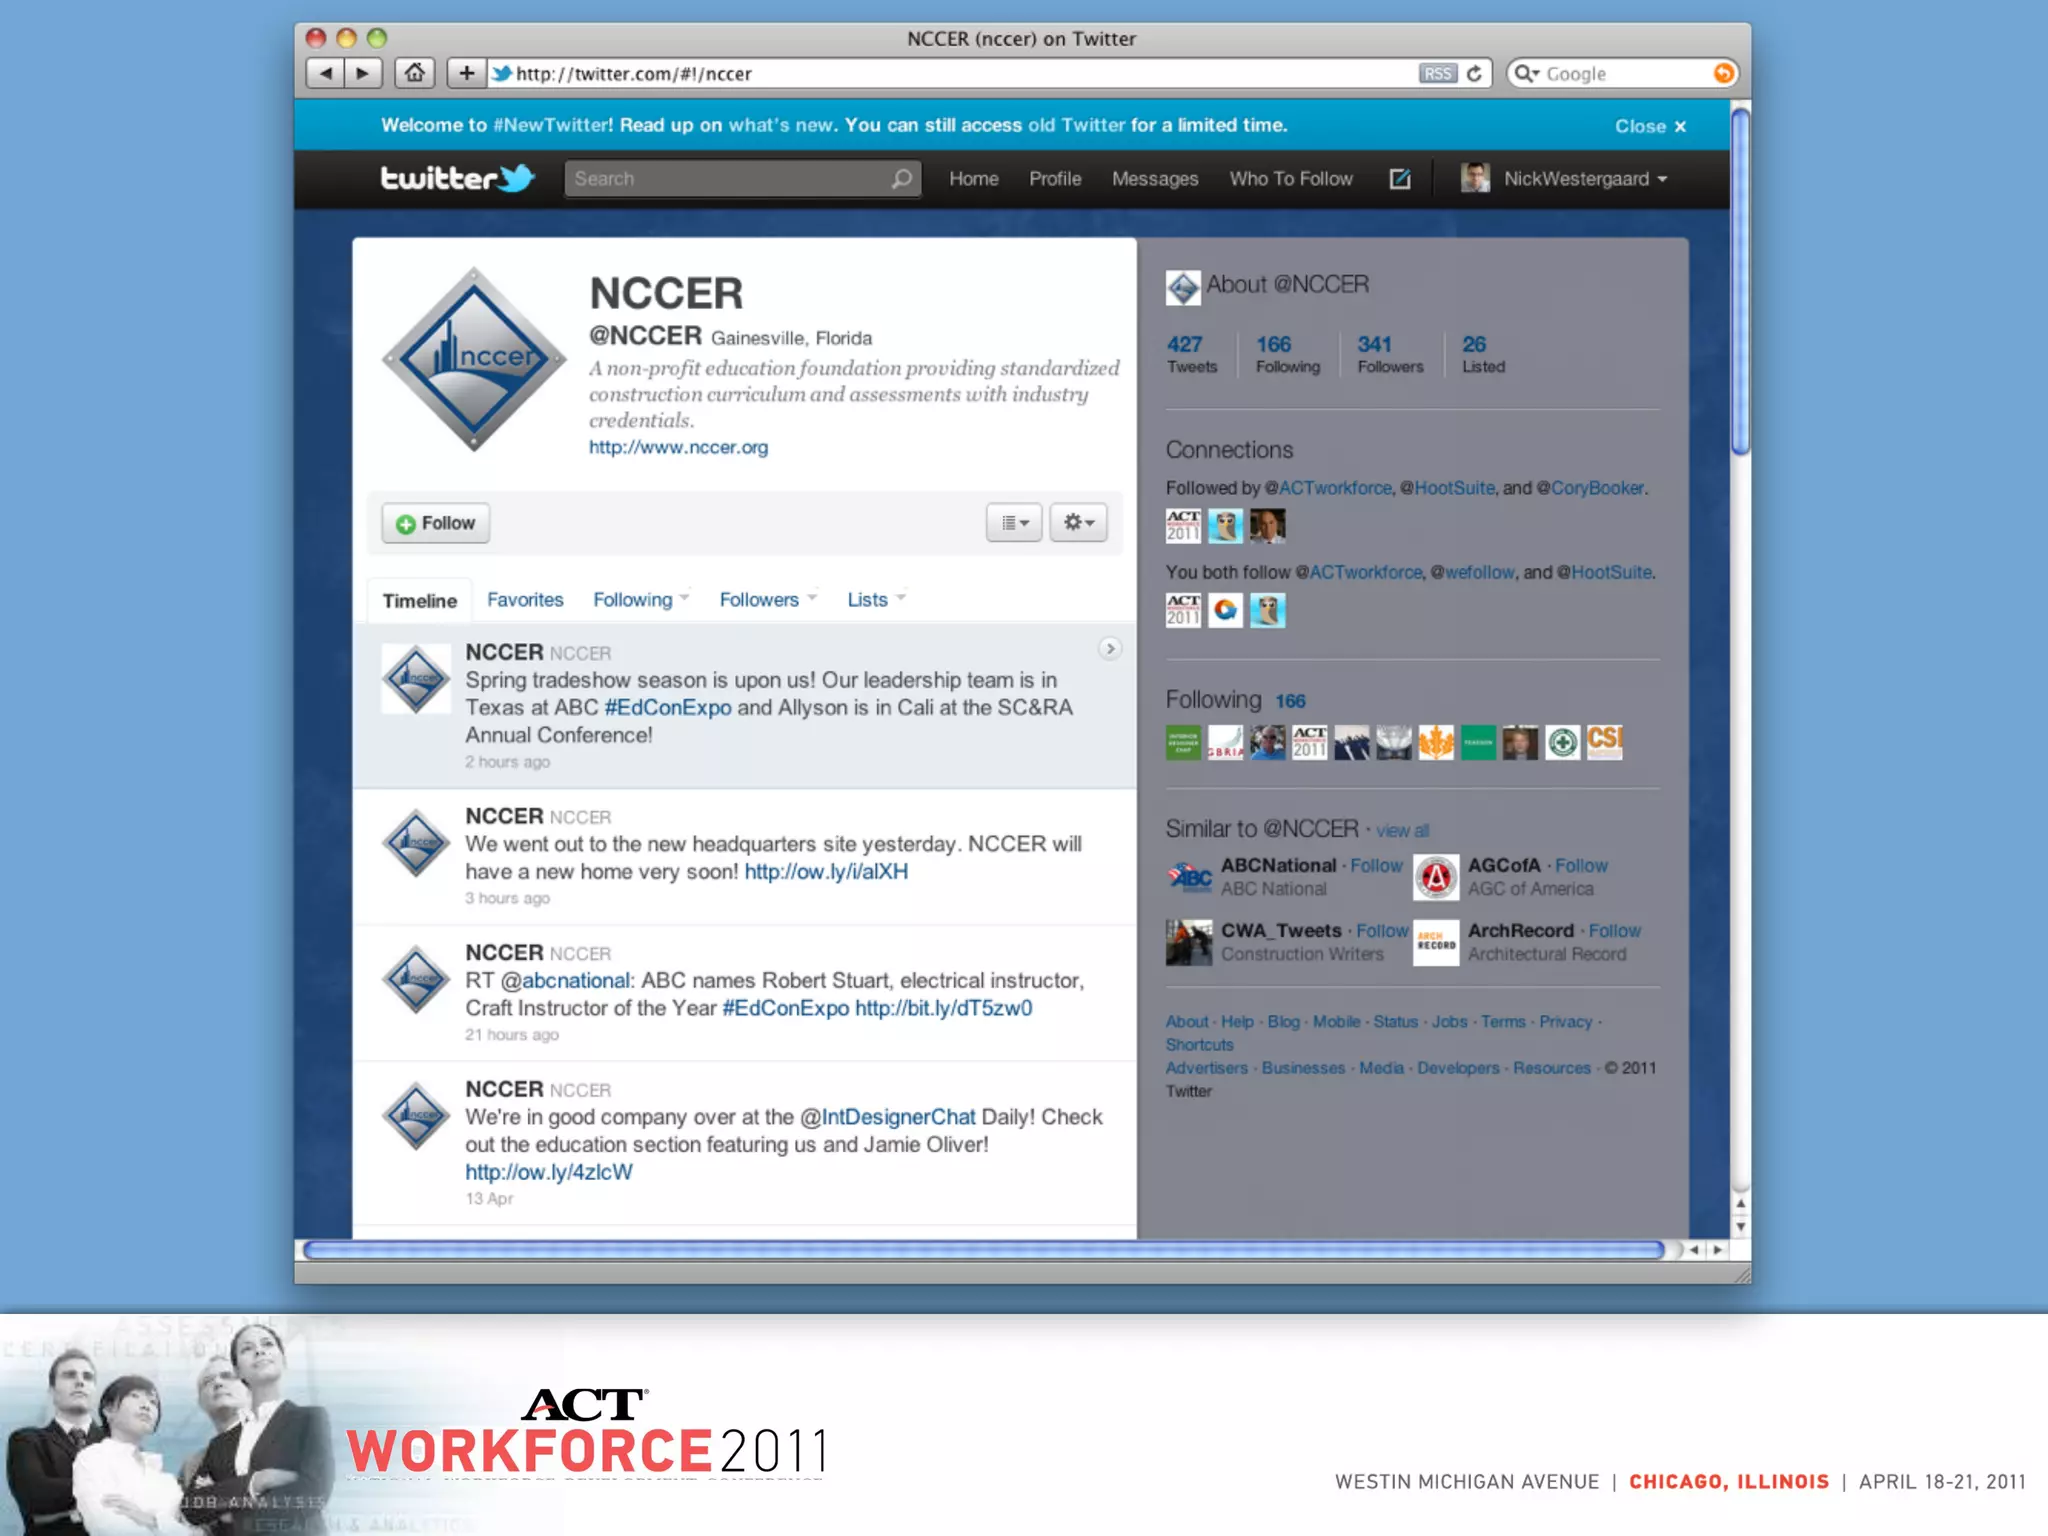This screenshot has height=1536, width=2048.
Task: Click the Twitter logo in the top bar
Action: [x=457, y=178]
